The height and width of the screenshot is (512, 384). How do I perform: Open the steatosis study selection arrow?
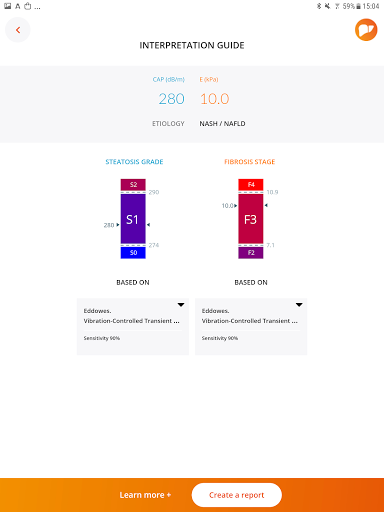[181, 305]
